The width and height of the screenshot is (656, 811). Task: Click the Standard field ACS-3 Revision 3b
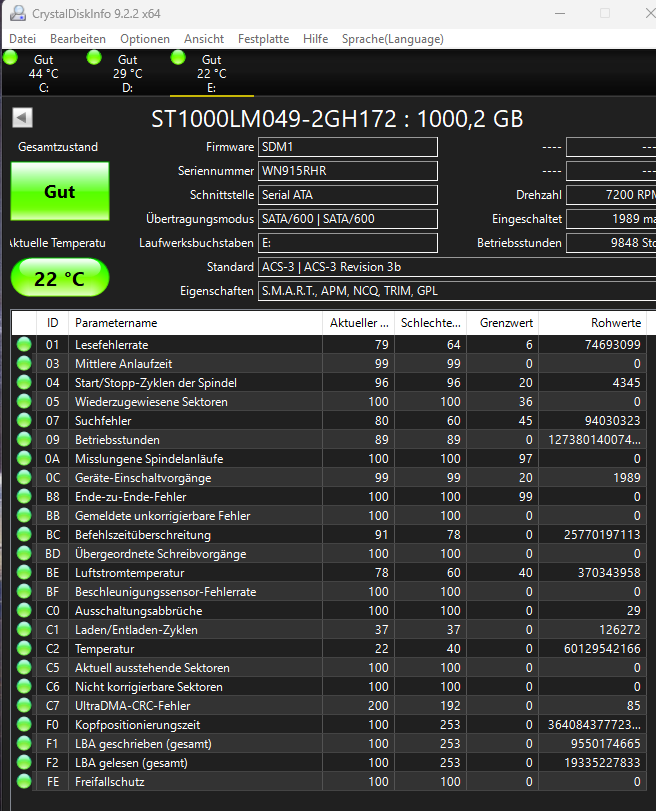pos(457,267)
